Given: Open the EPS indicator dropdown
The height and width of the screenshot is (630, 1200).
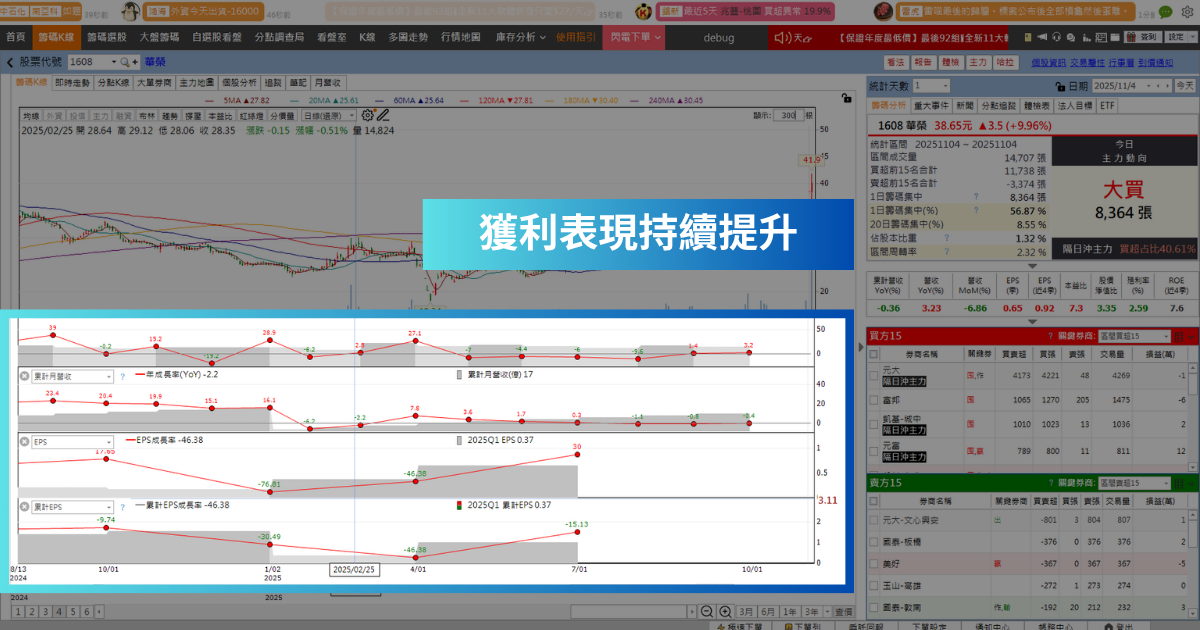Looking at the screenshot, I should tap(72, 441).
